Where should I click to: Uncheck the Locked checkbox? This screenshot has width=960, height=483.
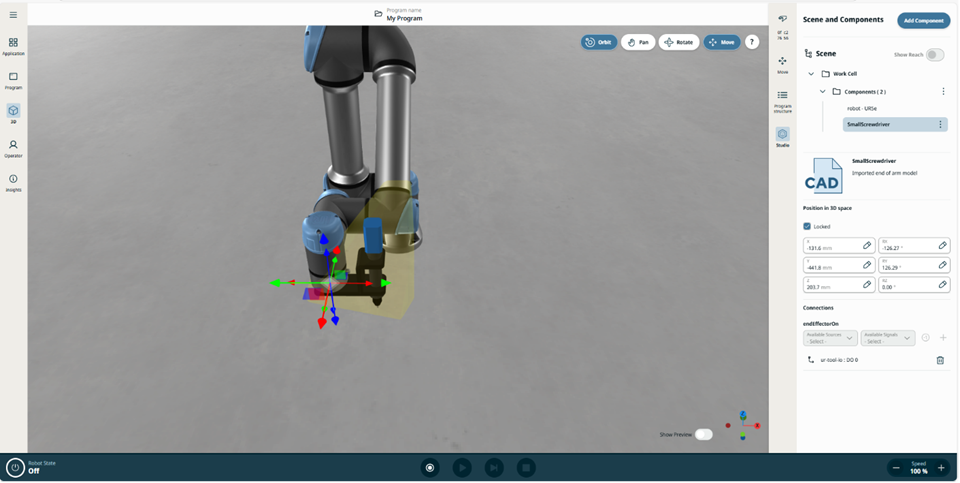click(x=808, y=226)
